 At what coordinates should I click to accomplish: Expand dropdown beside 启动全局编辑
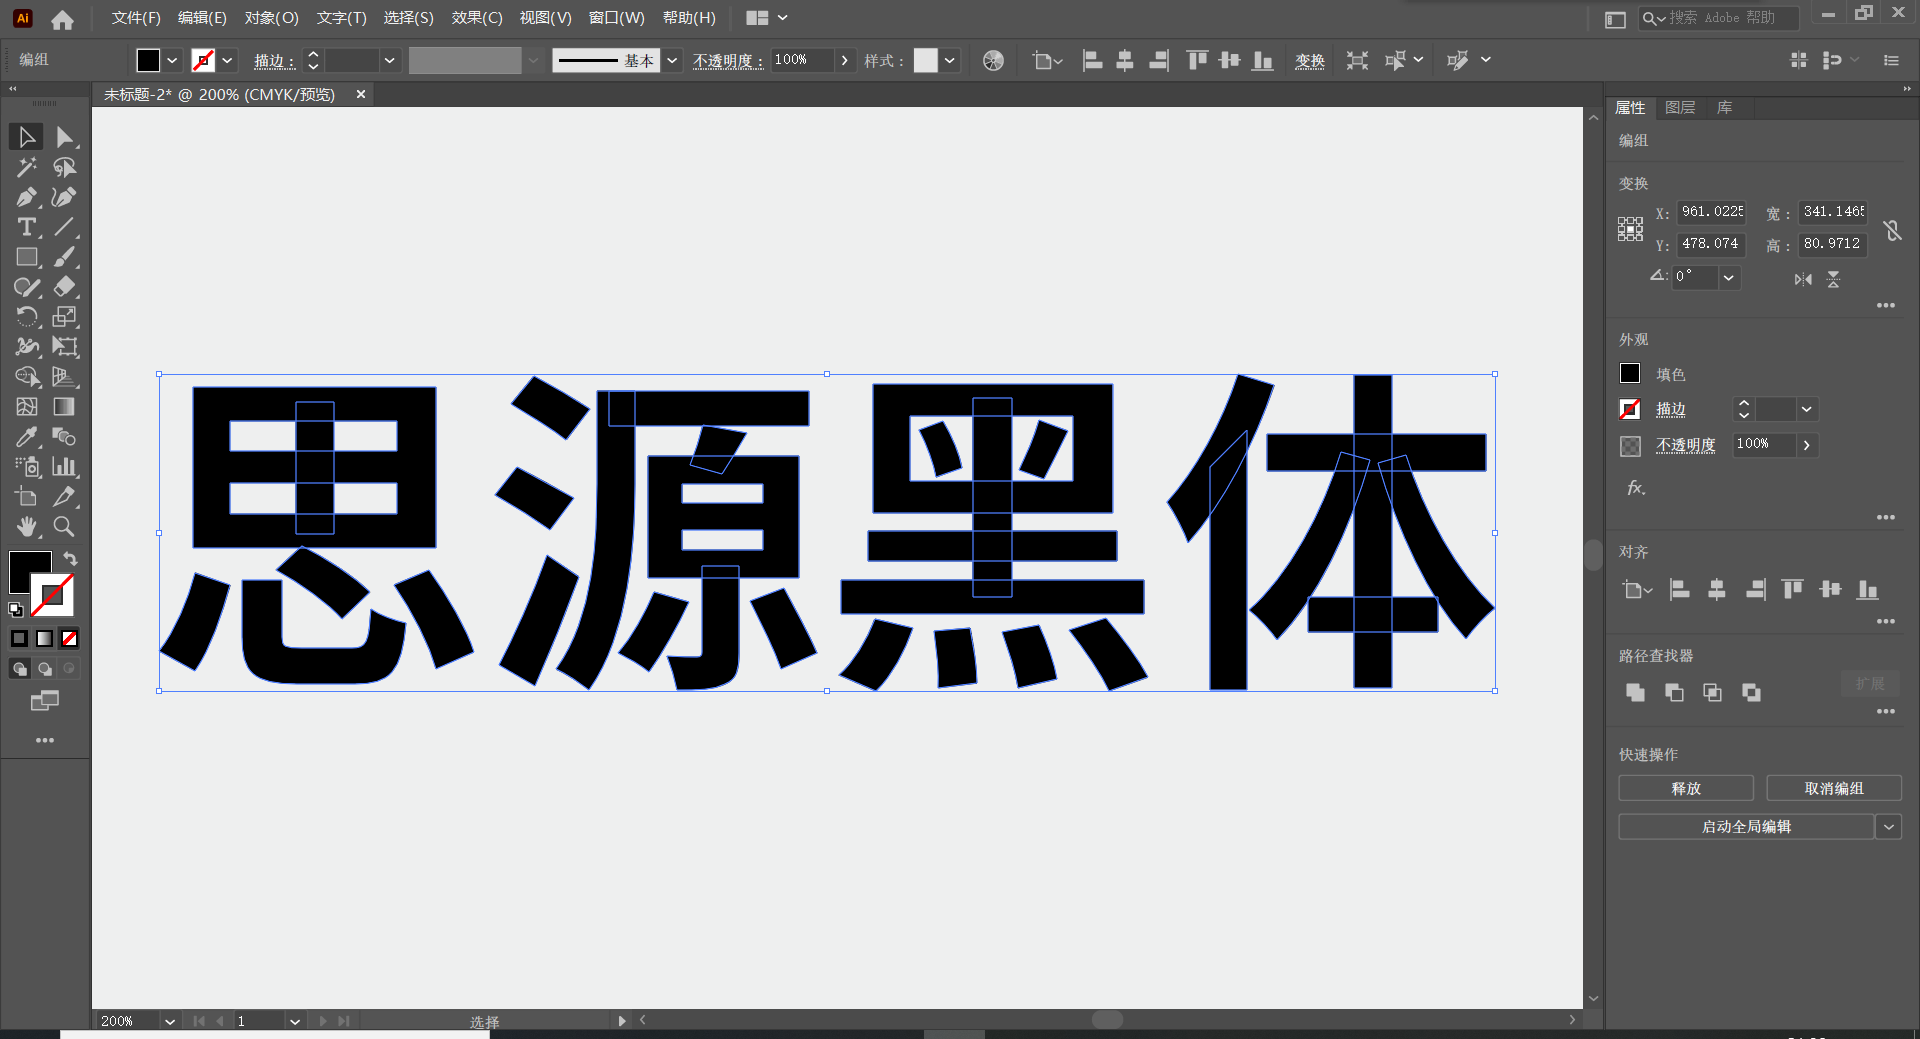[x=1888, y=827]
